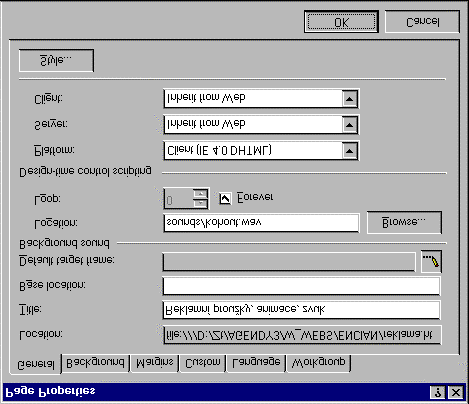
Task: Click the Background sound section label
Action: click(x=64, y=244)
